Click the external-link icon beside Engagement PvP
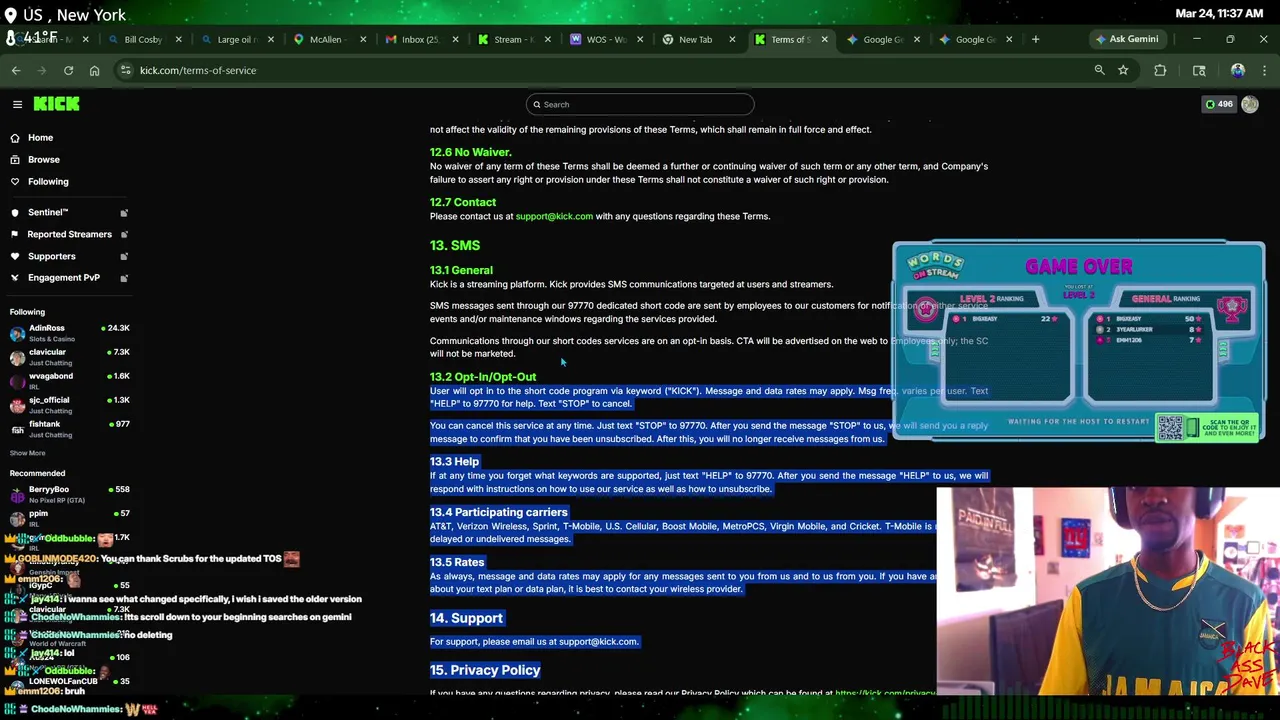This screenshot has width=1280, height=720. 124,278
